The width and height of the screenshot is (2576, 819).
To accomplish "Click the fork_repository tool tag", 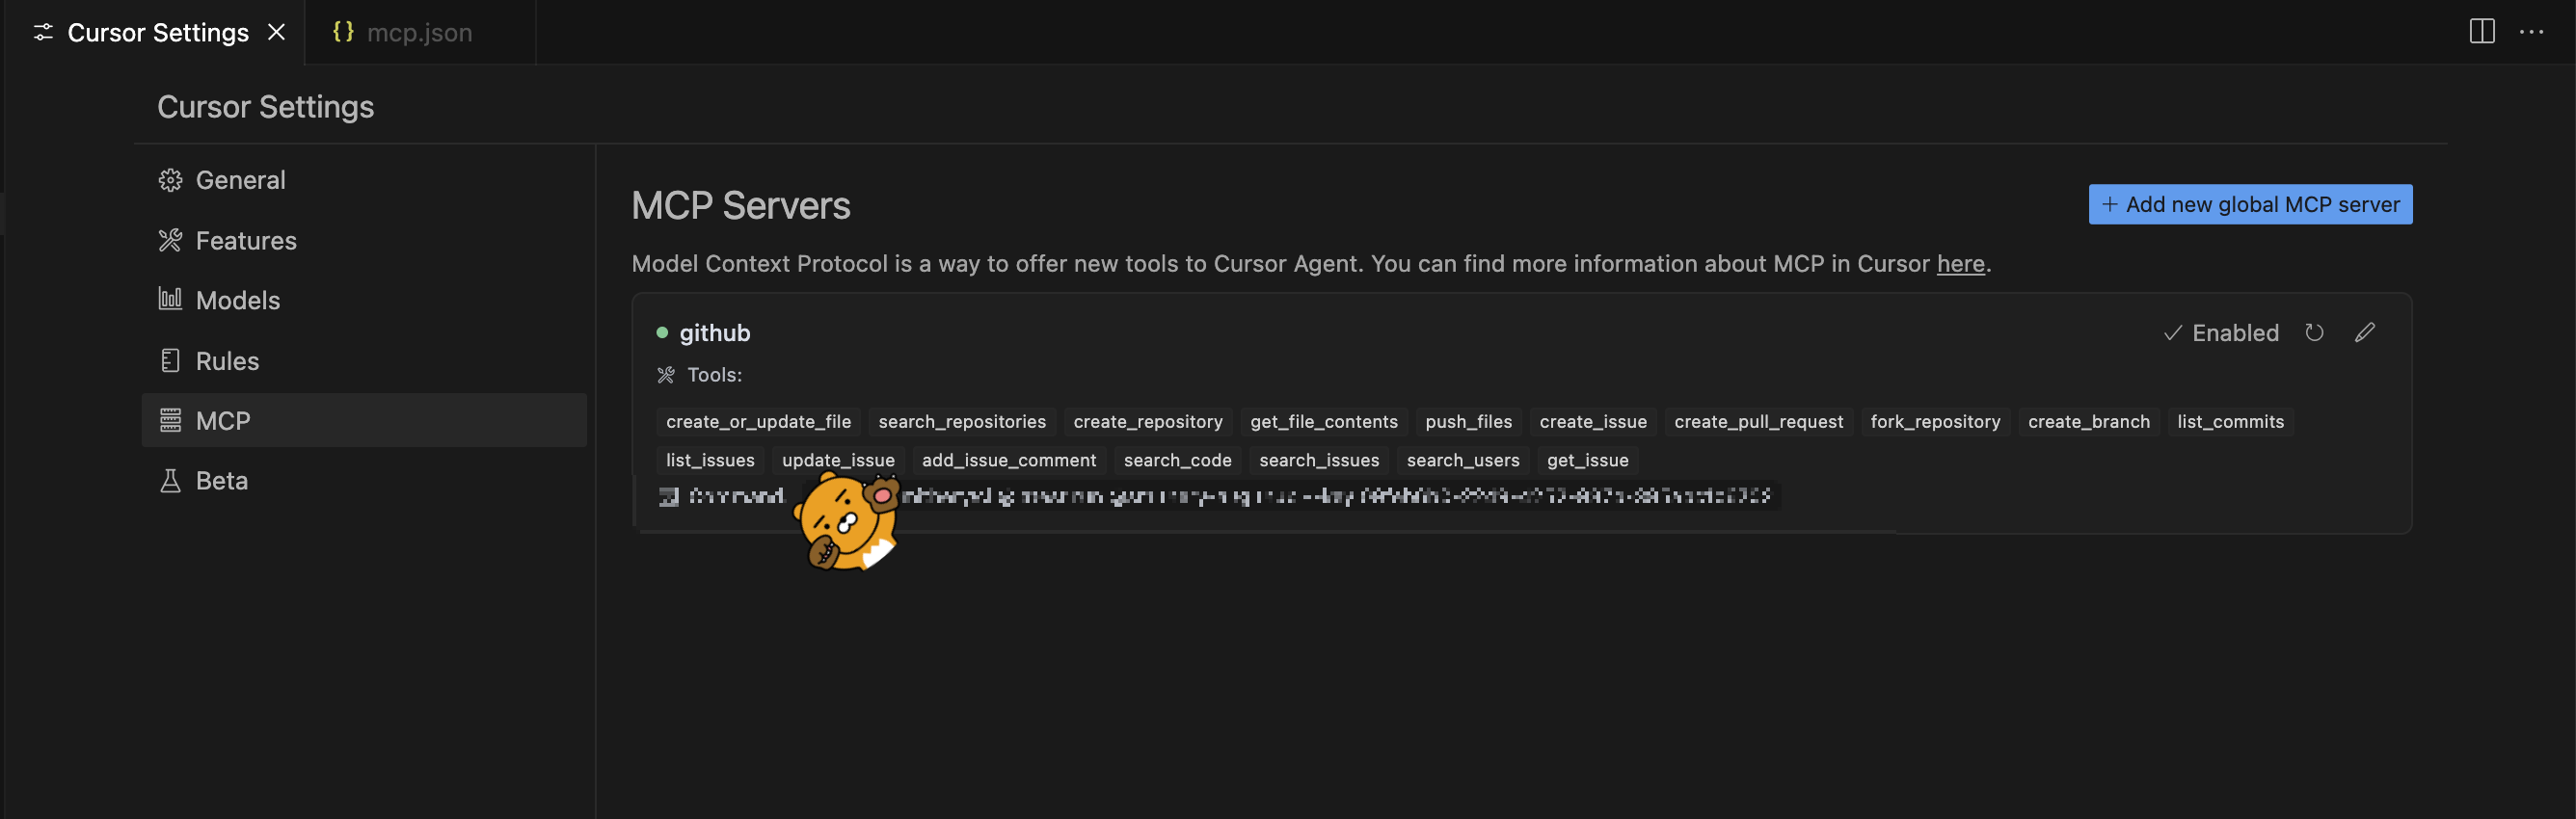I will click(x=1935, y=421).
